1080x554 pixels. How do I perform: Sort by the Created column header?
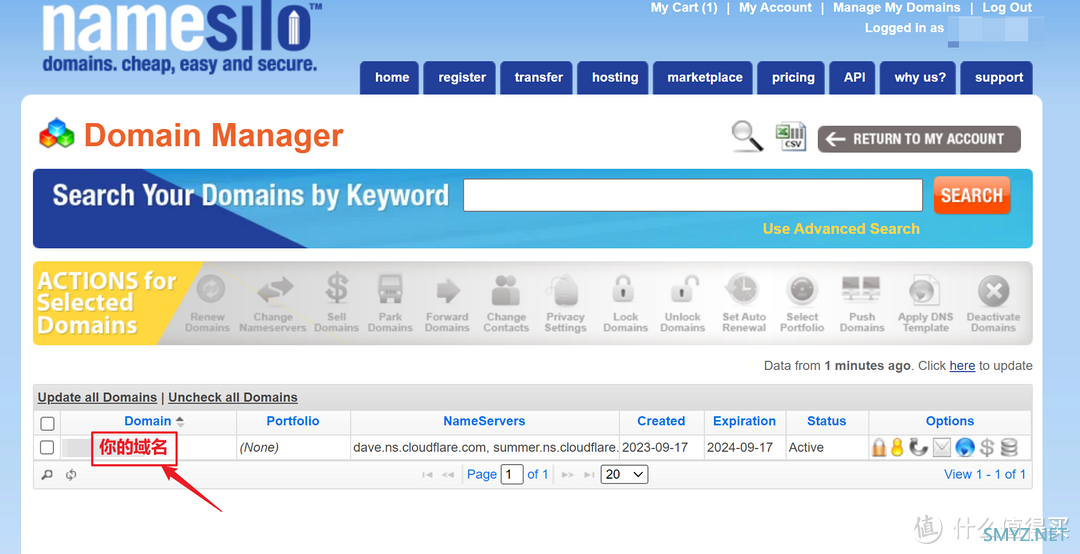click(661, 421)
